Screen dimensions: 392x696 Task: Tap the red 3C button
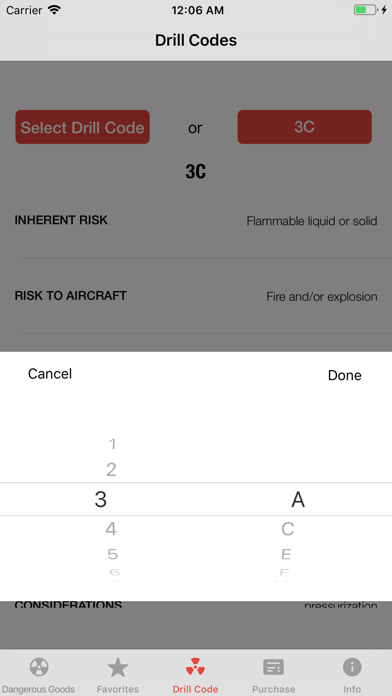pos(305,127)
